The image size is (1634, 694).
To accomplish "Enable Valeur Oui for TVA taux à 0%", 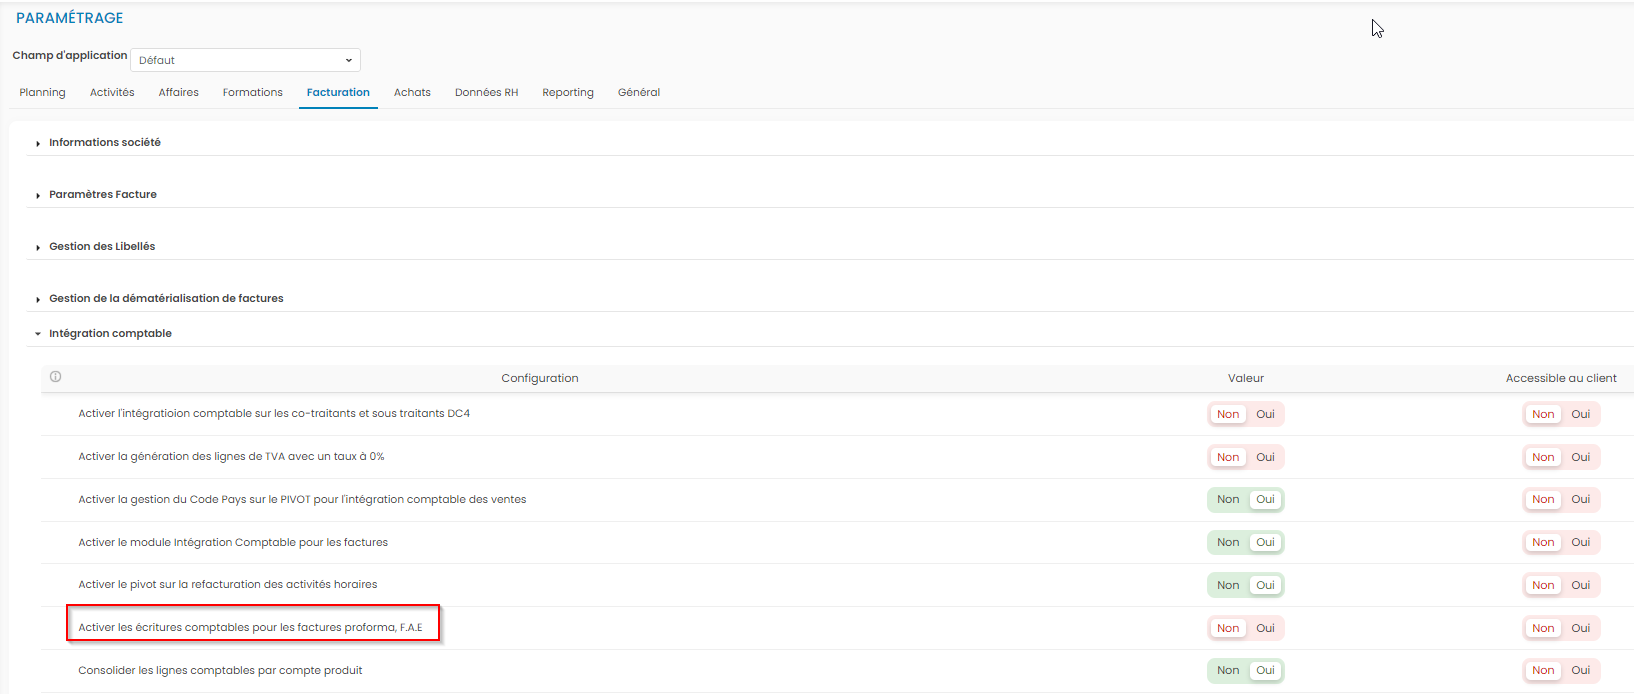I will 1265,457.
